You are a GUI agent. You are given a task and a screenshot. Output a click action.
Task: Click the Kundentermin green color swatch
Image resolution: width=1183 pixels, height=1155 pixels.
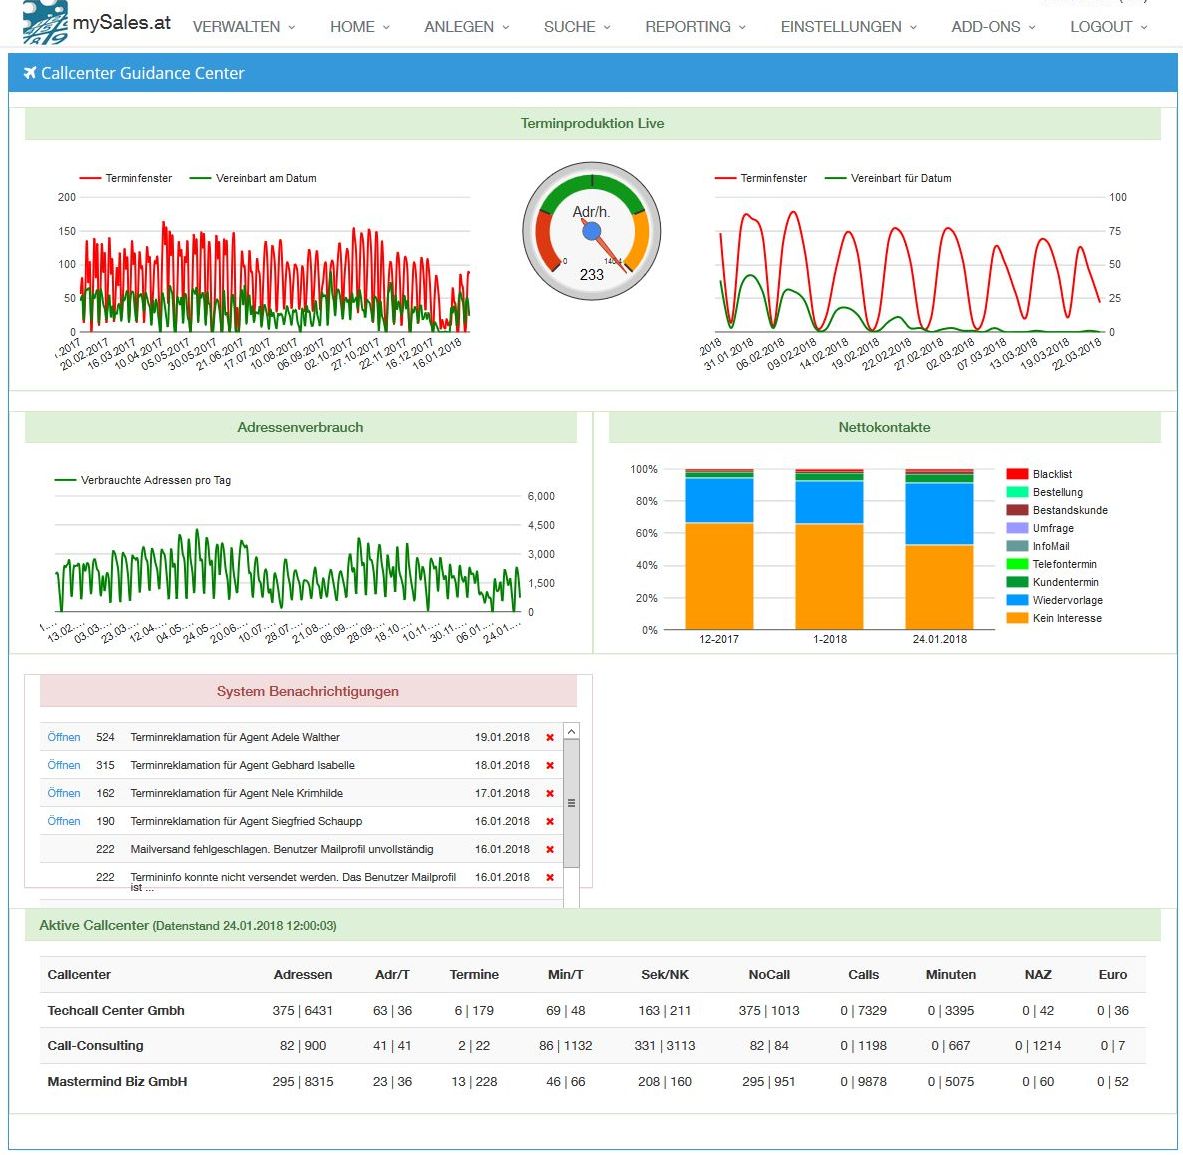click(1017, 582)
